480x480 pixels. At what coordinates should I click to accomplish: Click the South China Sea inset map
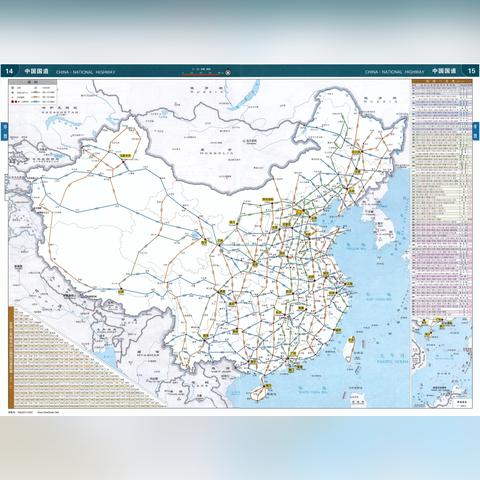[x=442, y=362]
